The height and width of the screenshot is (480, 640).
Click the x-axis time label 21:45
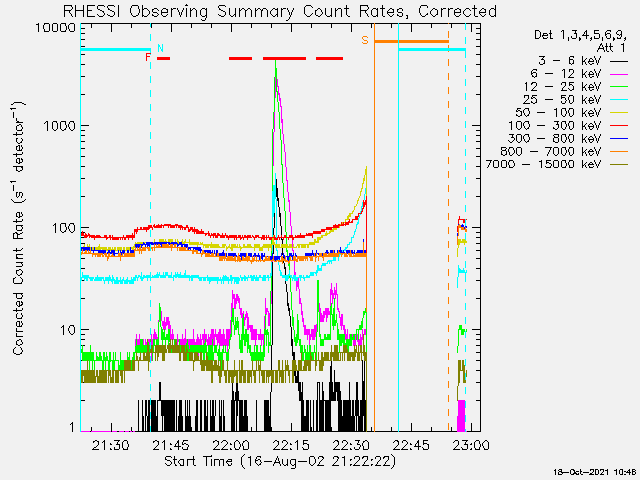(171, 445)
